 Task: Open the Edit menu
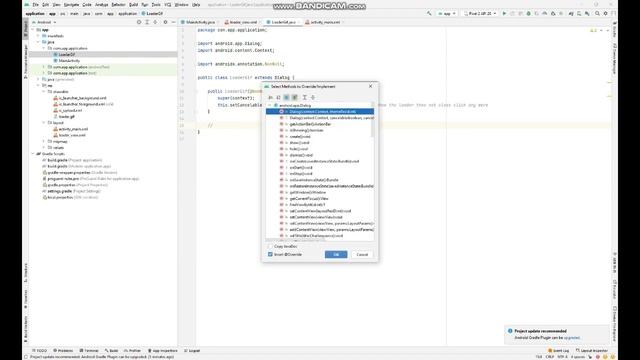45,5
